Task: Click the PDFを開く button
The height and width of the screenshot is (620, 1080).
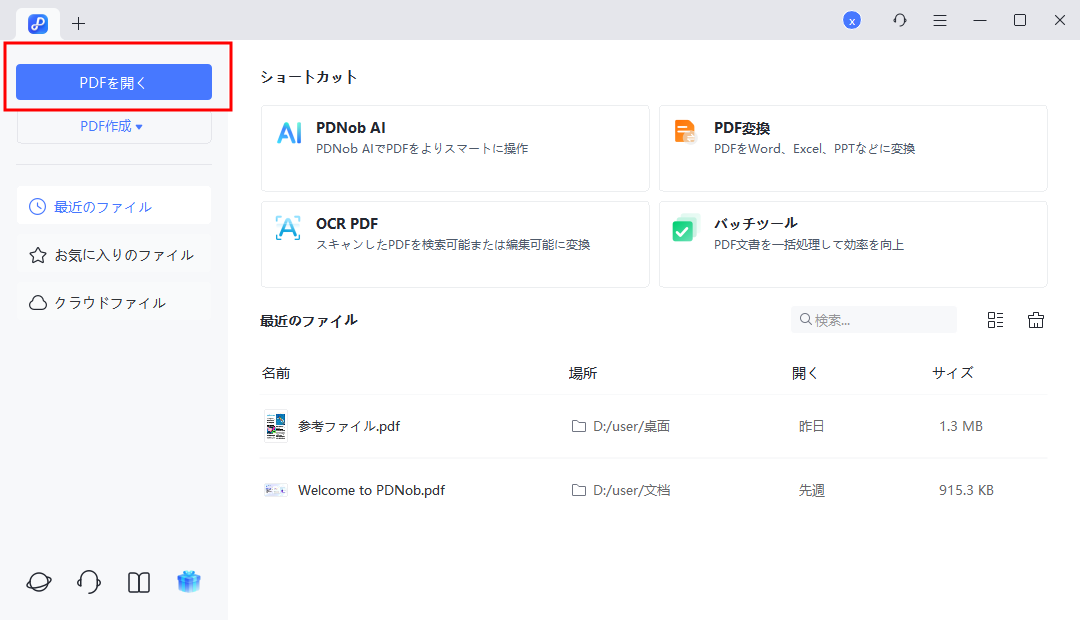Action: pyautogui.click(x=113, y=81)
